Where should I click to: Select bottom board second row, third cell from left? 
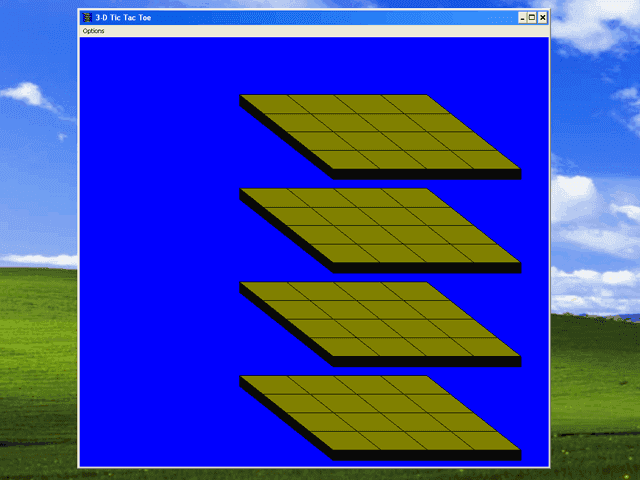(392, 404)
